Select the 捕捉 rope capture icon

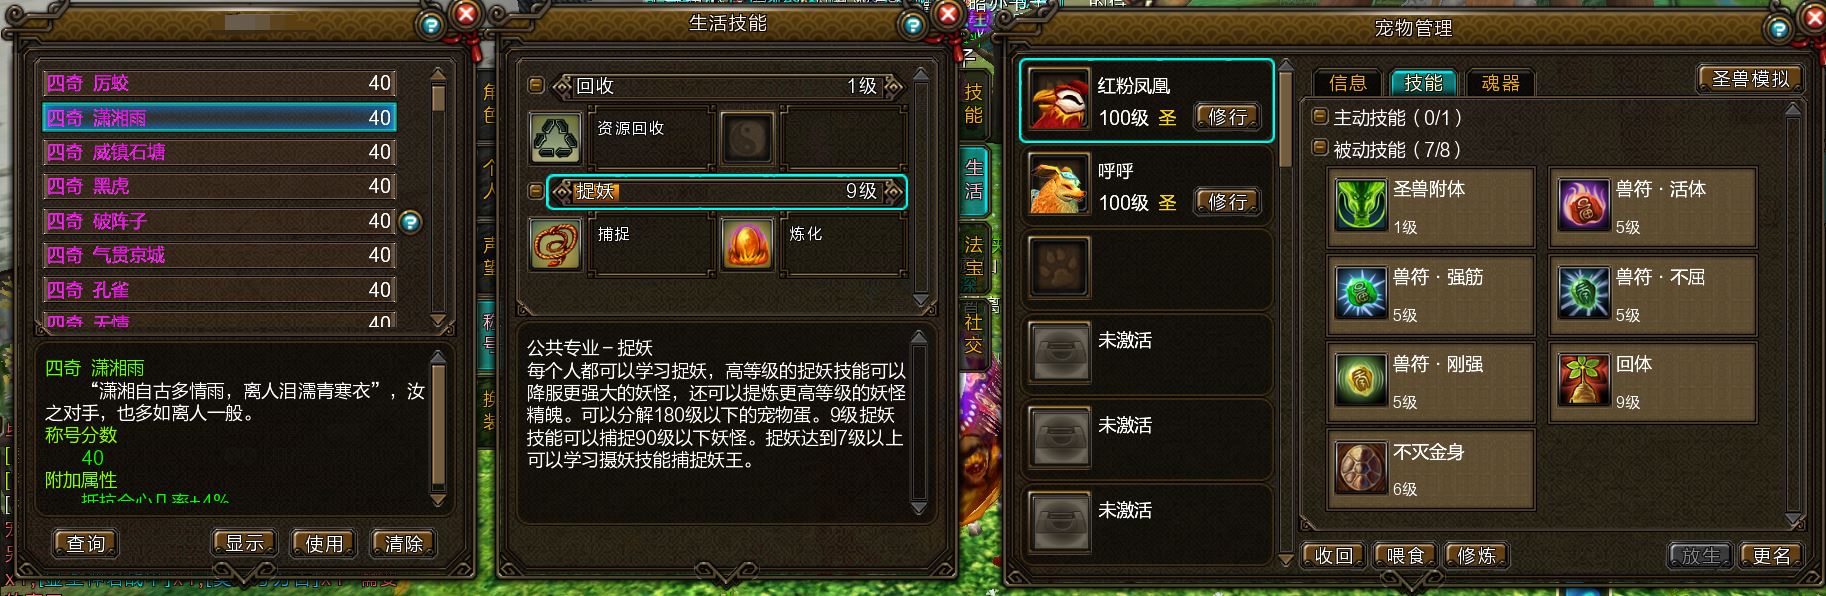(x=556, y=244)
